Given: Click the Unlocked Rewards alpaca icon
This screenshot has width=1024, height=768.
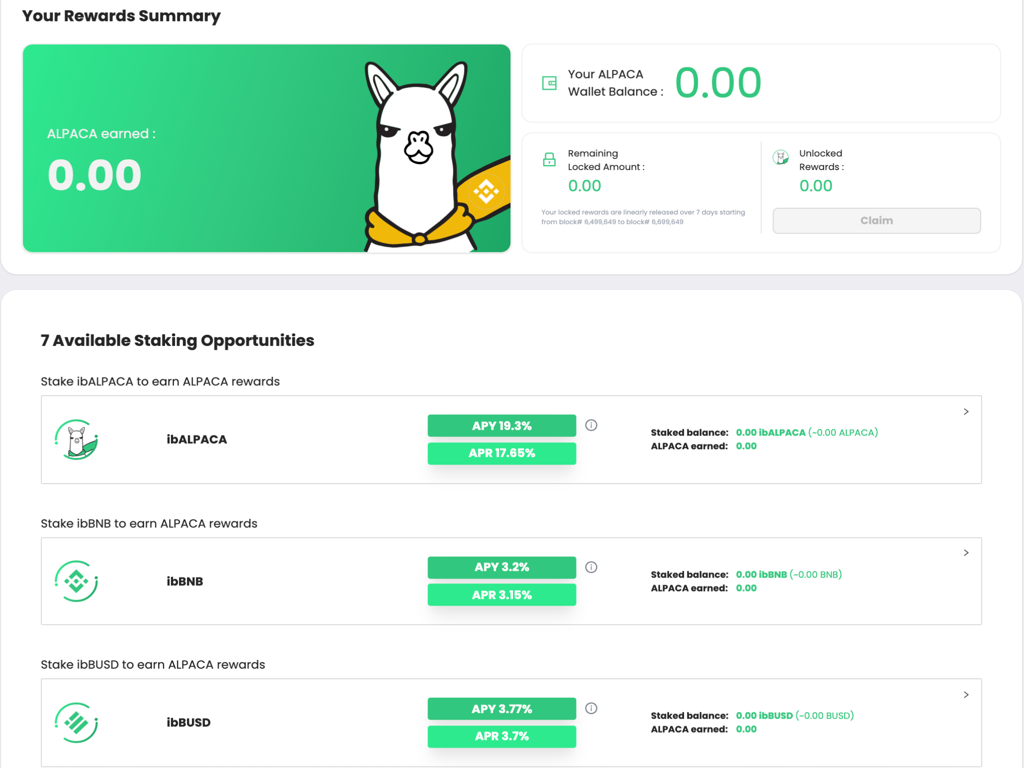Looking at the screenshot, I should point(781,158).
